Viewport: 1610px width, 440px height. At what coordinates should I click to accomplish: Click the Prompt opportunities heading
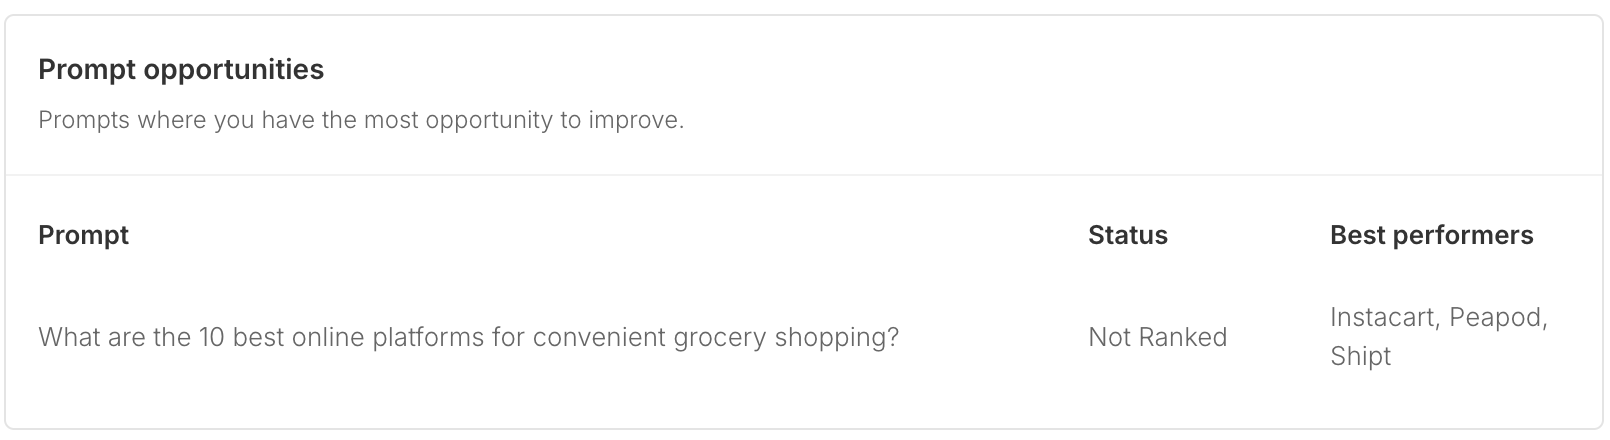[181, 70]
